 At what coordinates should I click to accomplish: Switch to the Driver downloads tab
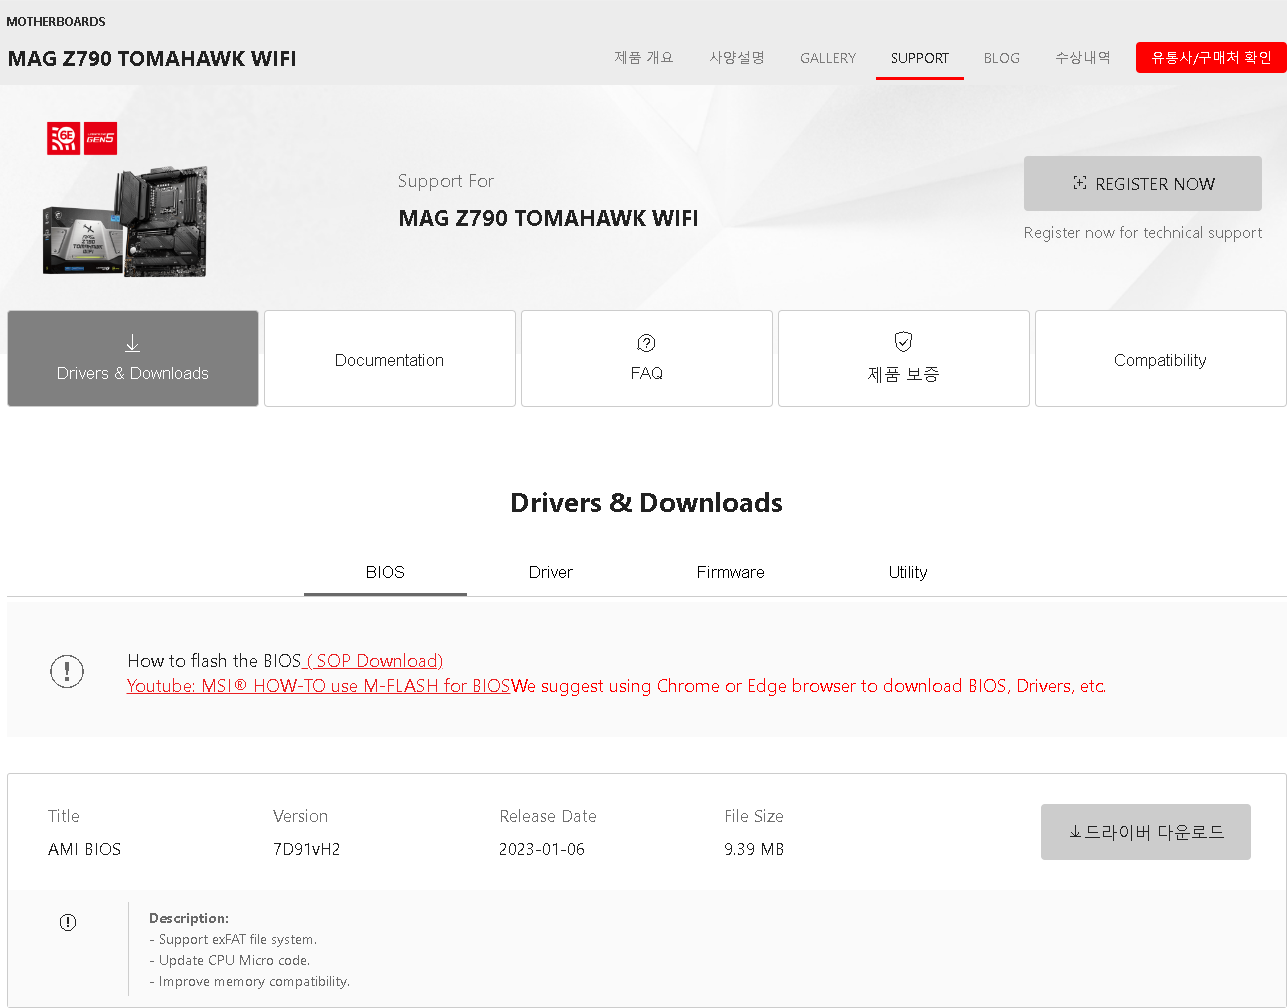click(x=551, y=572)
